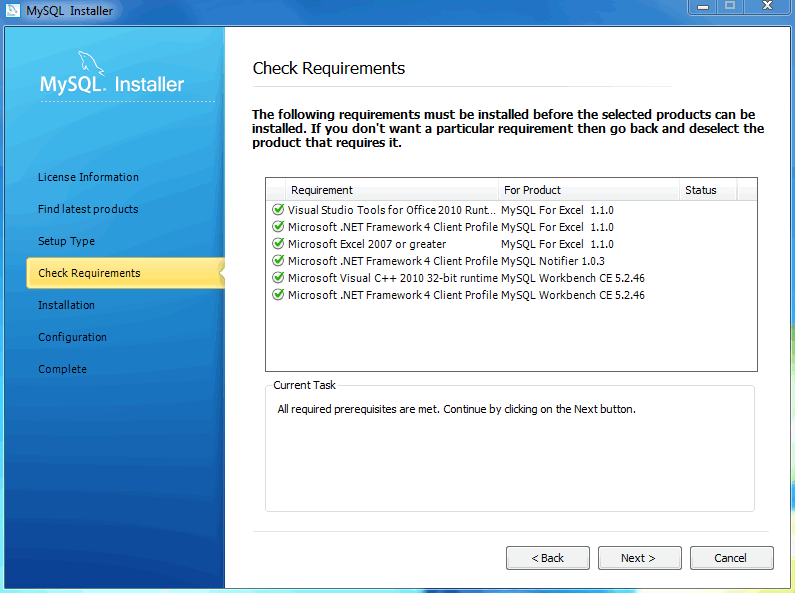Cancel the MySQL installation

point(731,558)
